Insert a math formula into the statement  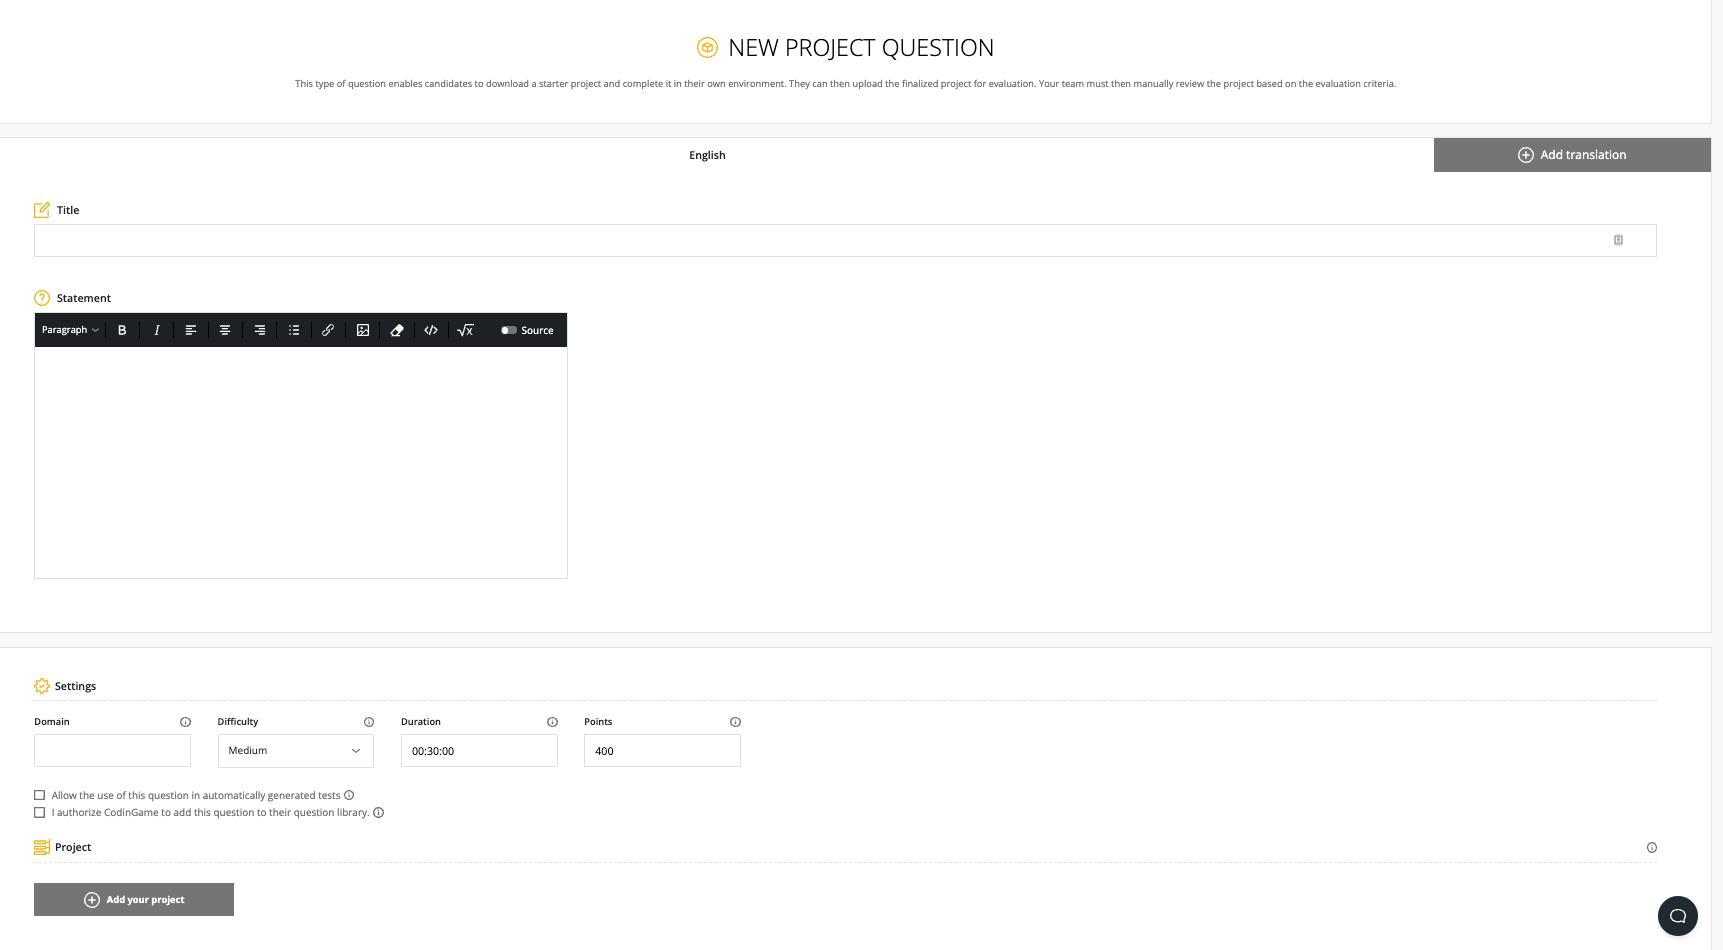click(464, 330)
